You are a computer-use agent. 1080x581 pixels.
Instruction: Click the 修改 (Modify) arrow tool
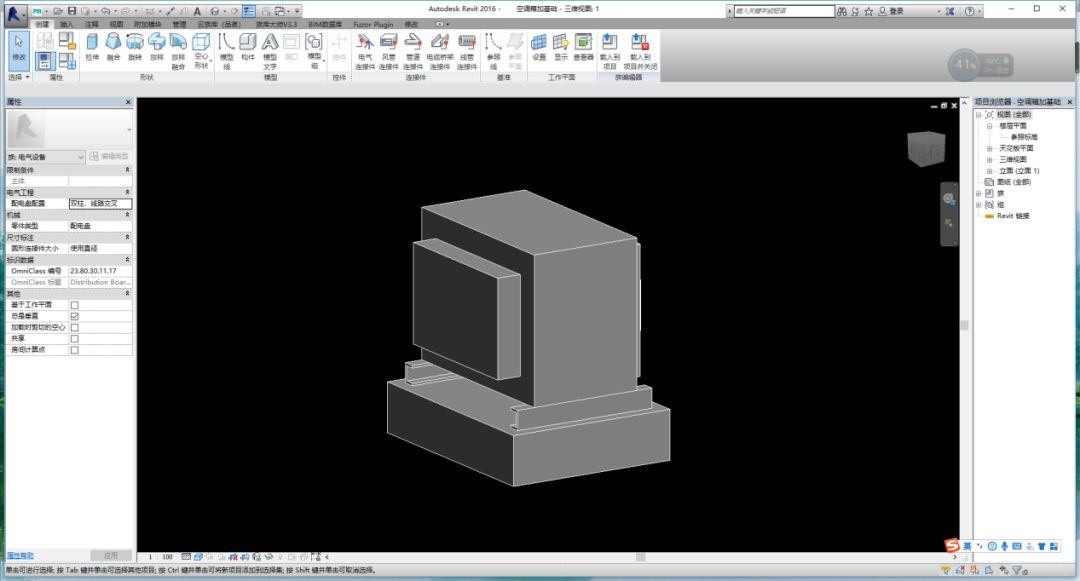click(19, 49)
